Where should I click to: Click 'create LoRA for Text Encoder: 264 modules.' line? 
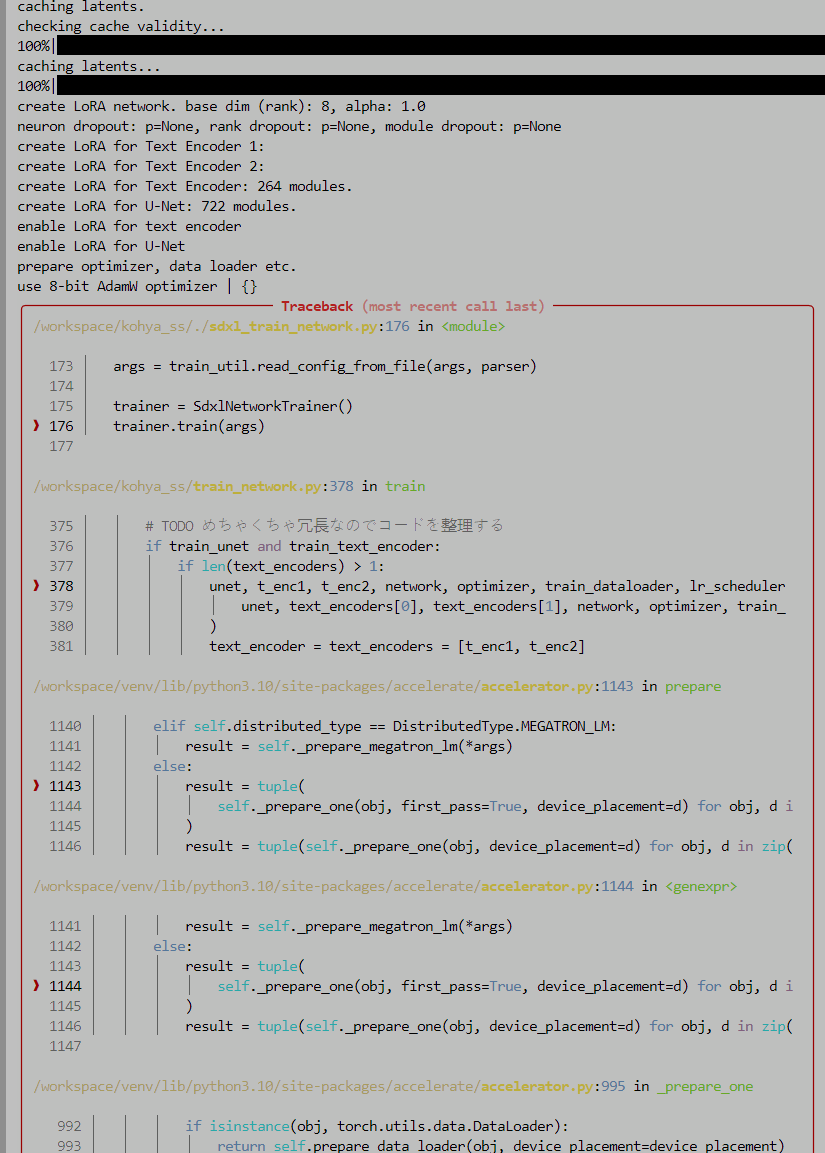(x=185, y=186)
